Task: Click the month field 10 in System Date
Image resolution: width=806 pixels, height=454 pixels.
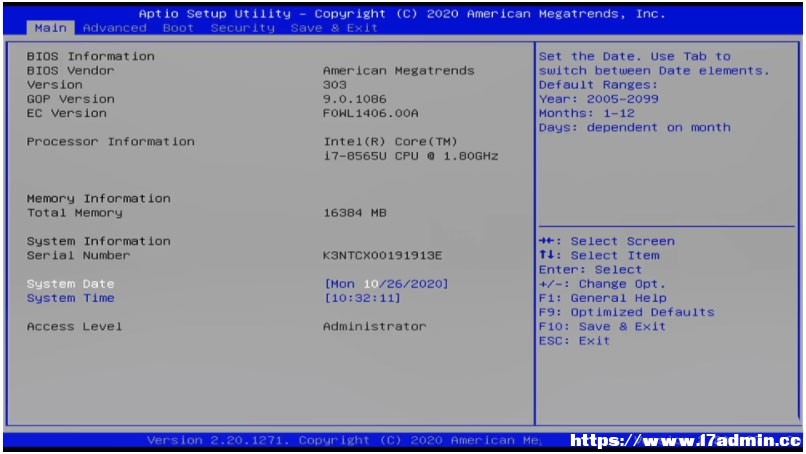Action: (x=371, y=284)
